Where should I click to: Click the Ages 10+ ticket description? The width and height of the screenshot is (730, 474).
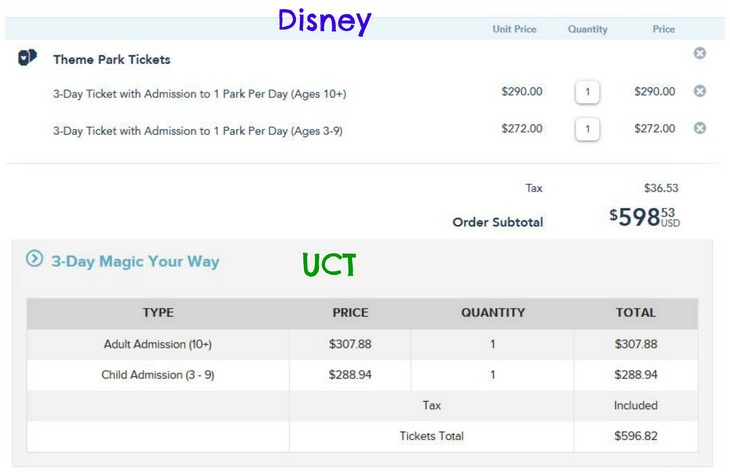tap(200, 94)
